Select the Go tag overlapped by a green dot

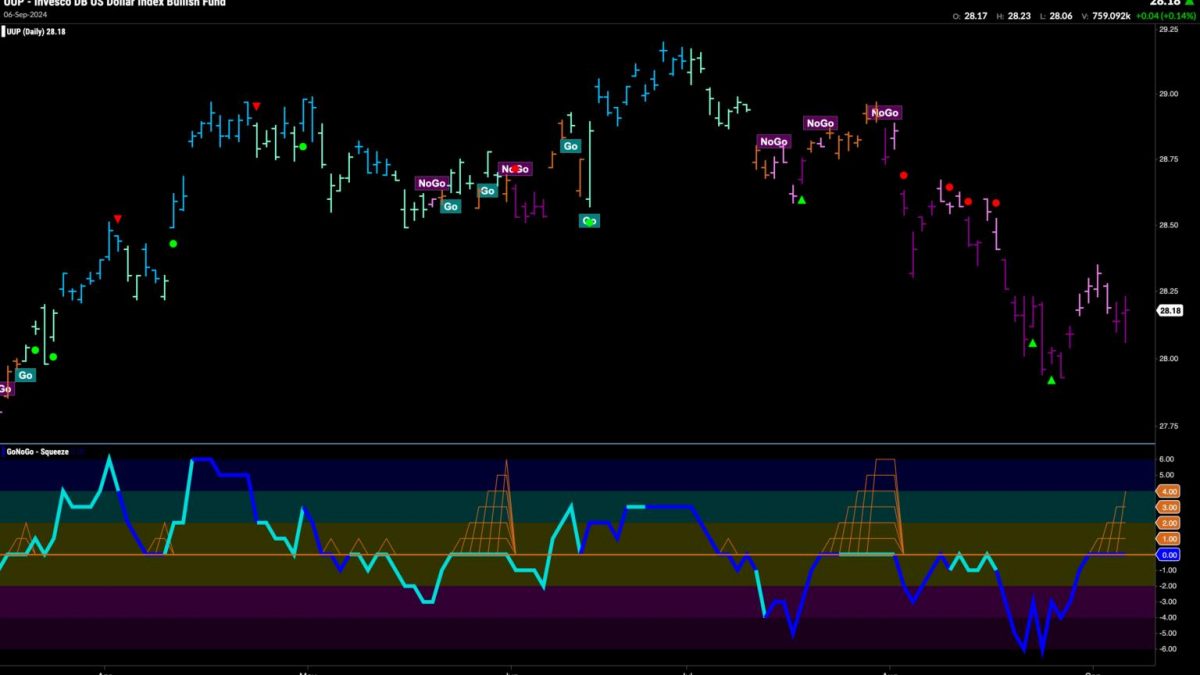(x=589, y=220)
